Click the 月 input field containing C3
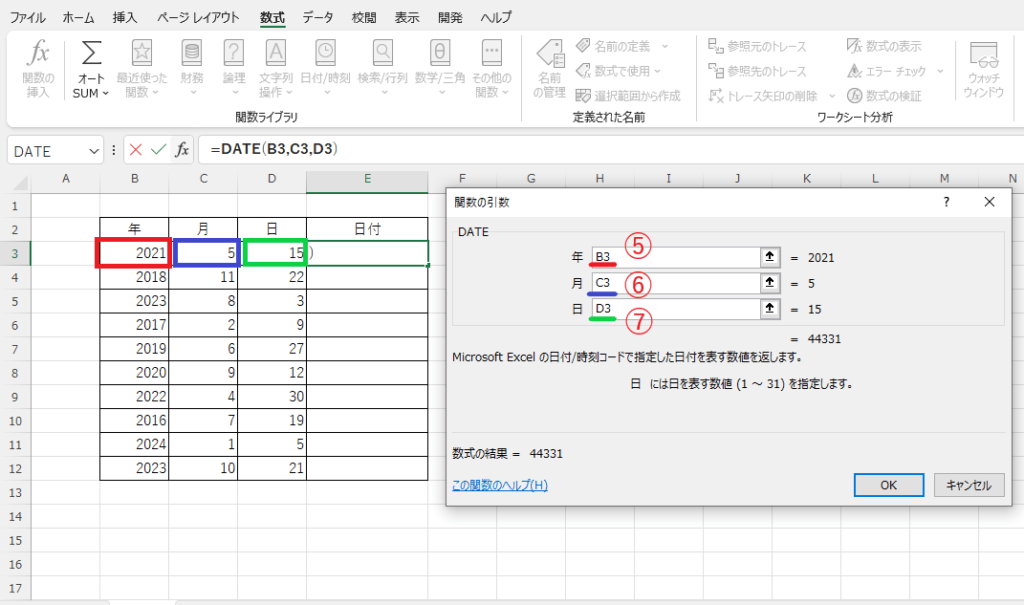This screenshot has width=1024, height=605. click(x=676, y=283)
